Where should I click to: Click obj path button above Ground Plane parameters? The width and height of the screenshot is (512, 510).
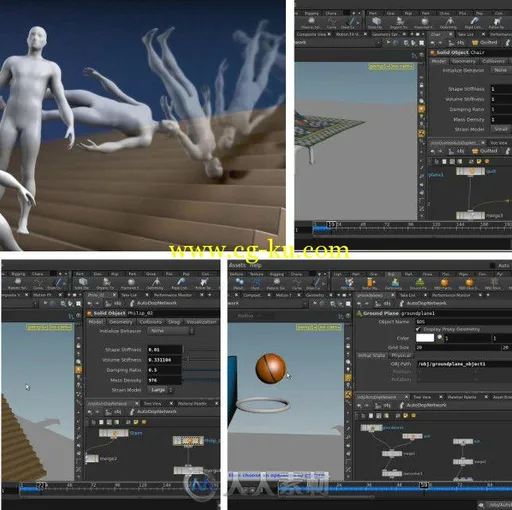coord(383,303)
